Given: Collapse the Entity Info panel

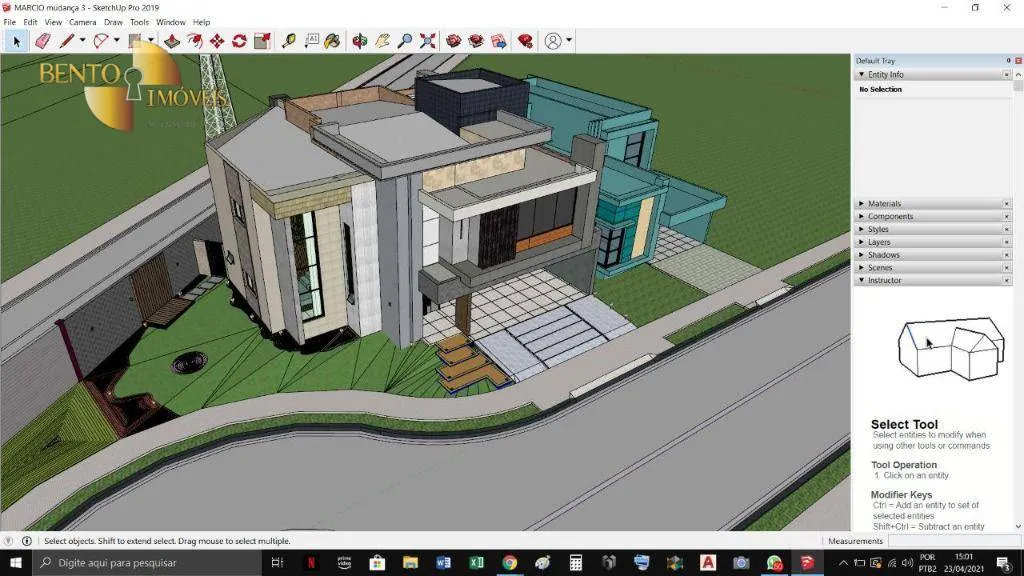Looking at the screenshot, I should click(861, 74).
